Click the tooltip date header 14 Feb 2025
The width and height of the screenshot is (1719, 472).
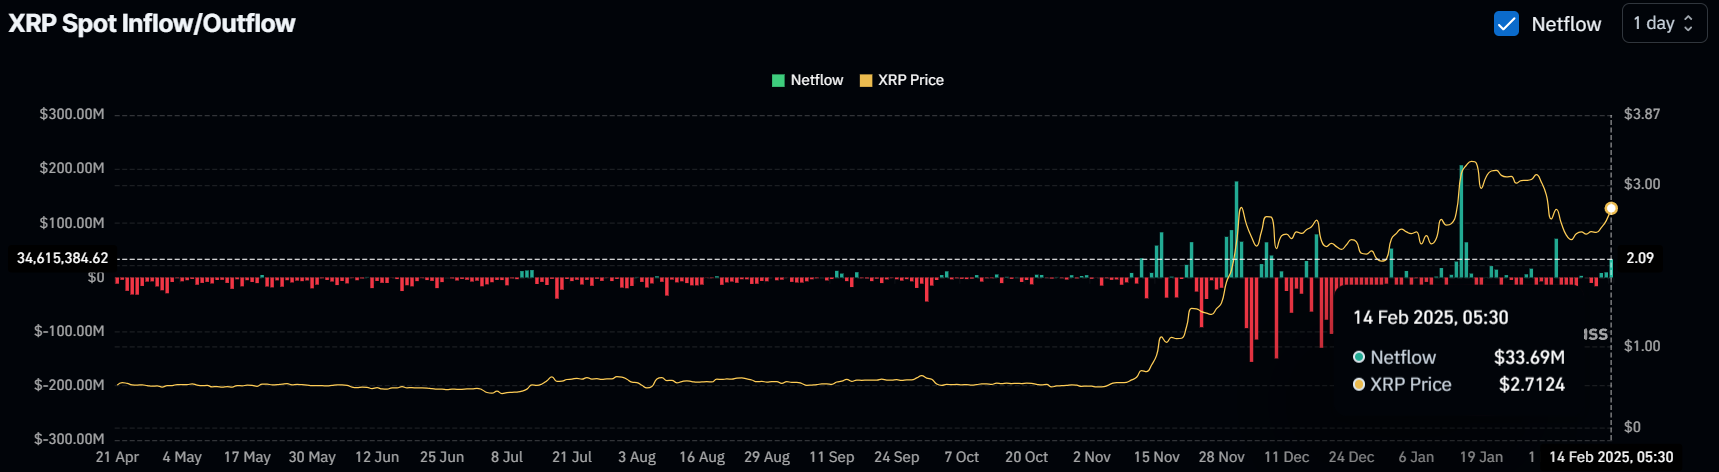[1431, 318]
